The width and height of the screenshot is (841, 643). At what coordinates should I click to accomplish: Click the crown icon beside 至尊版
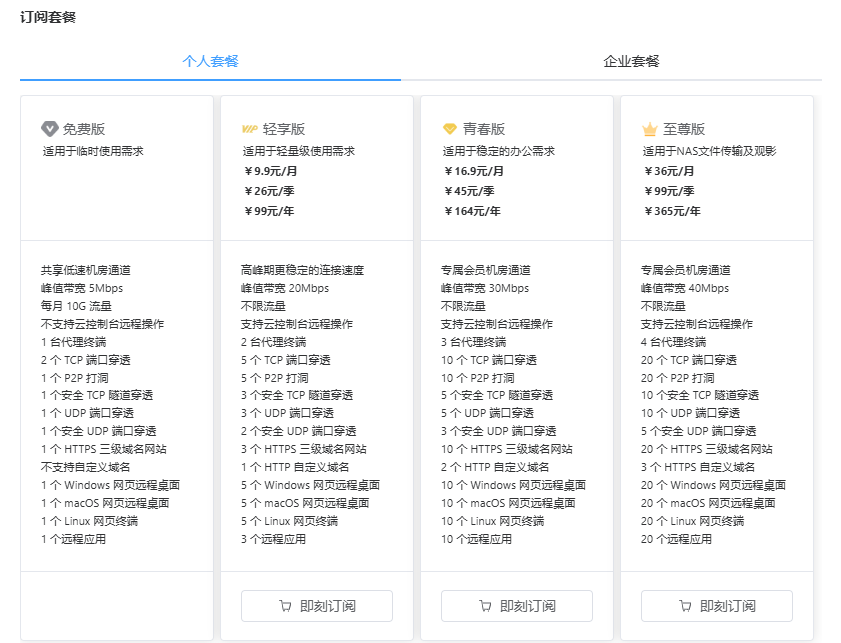[650, 129]
